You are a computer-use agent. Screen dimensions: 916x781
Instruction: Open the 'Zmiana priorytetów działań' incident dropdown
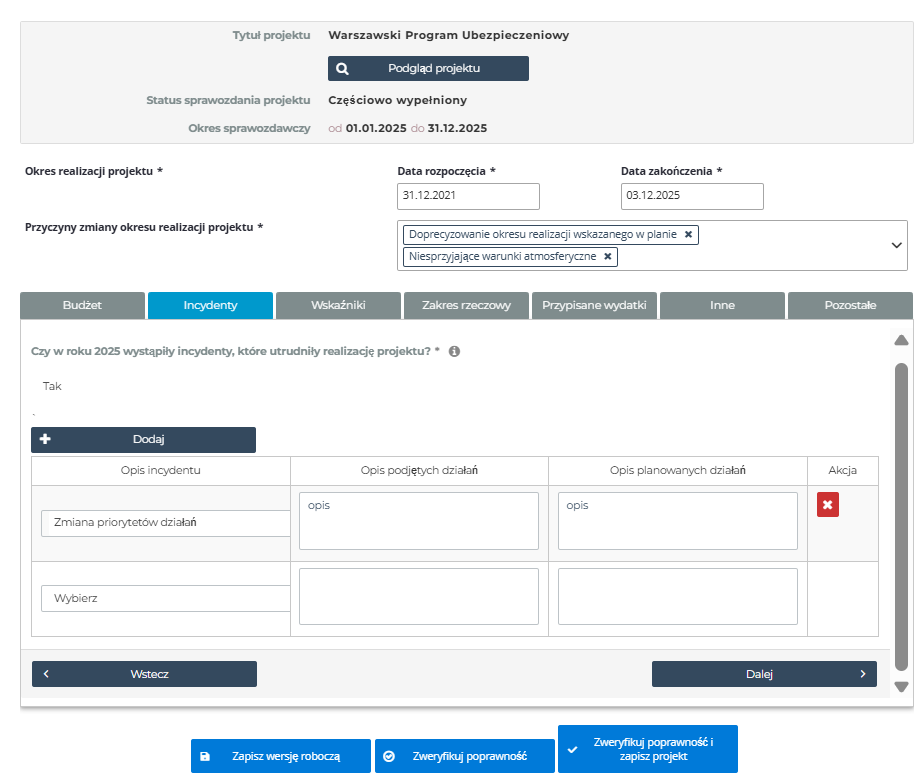click(165, 523)
